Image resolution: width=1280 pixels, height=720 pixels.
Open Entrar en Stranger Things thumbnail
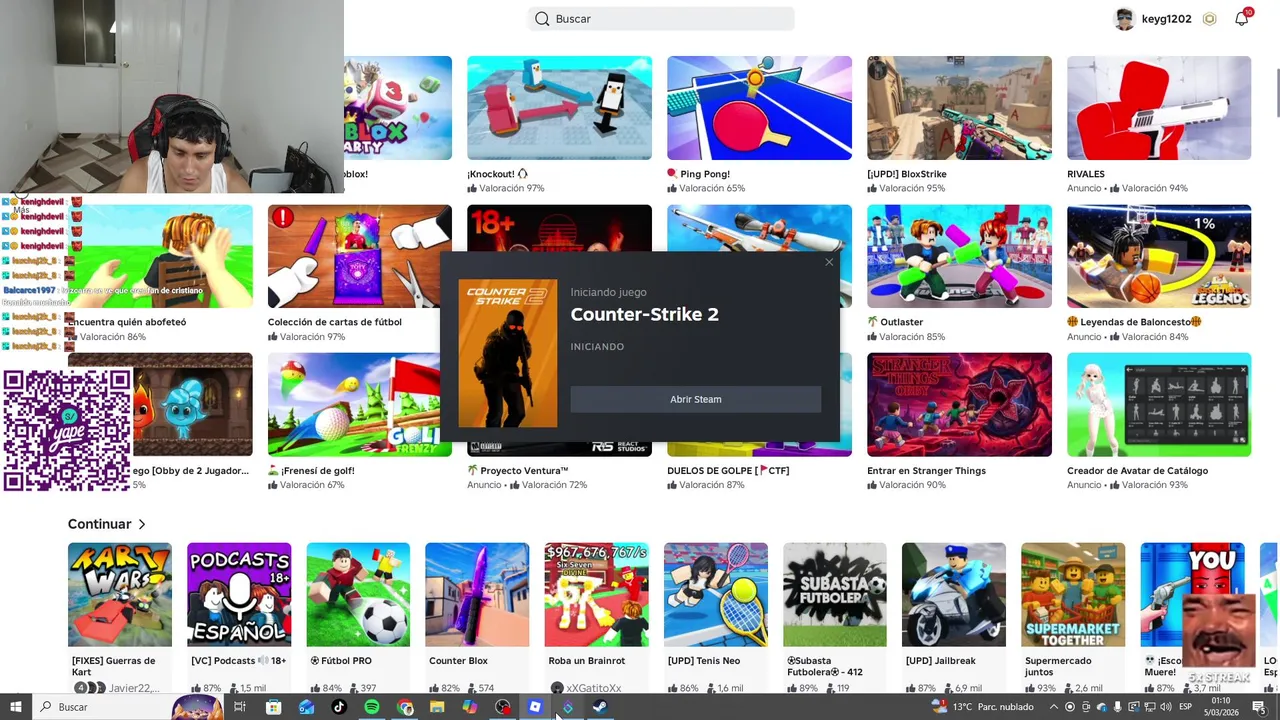[959, 405]
